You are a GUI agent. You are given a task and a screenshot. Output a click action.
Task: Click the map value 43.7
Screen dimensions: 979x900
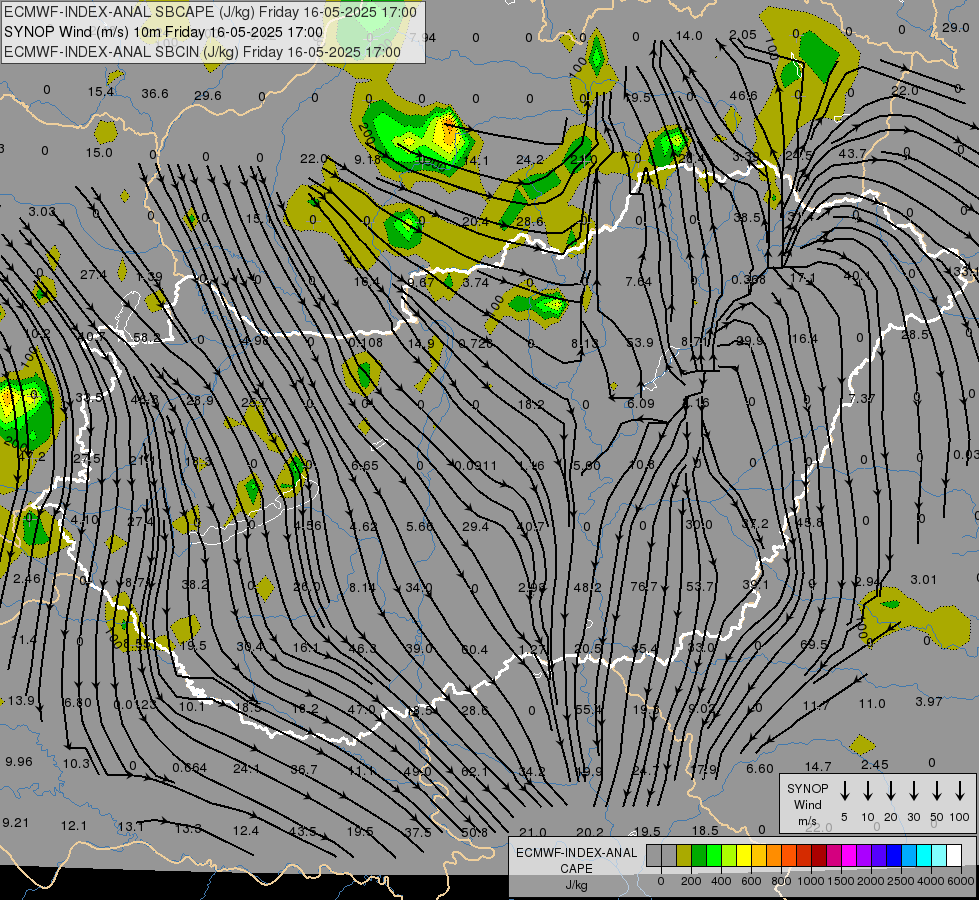[852, 154]
